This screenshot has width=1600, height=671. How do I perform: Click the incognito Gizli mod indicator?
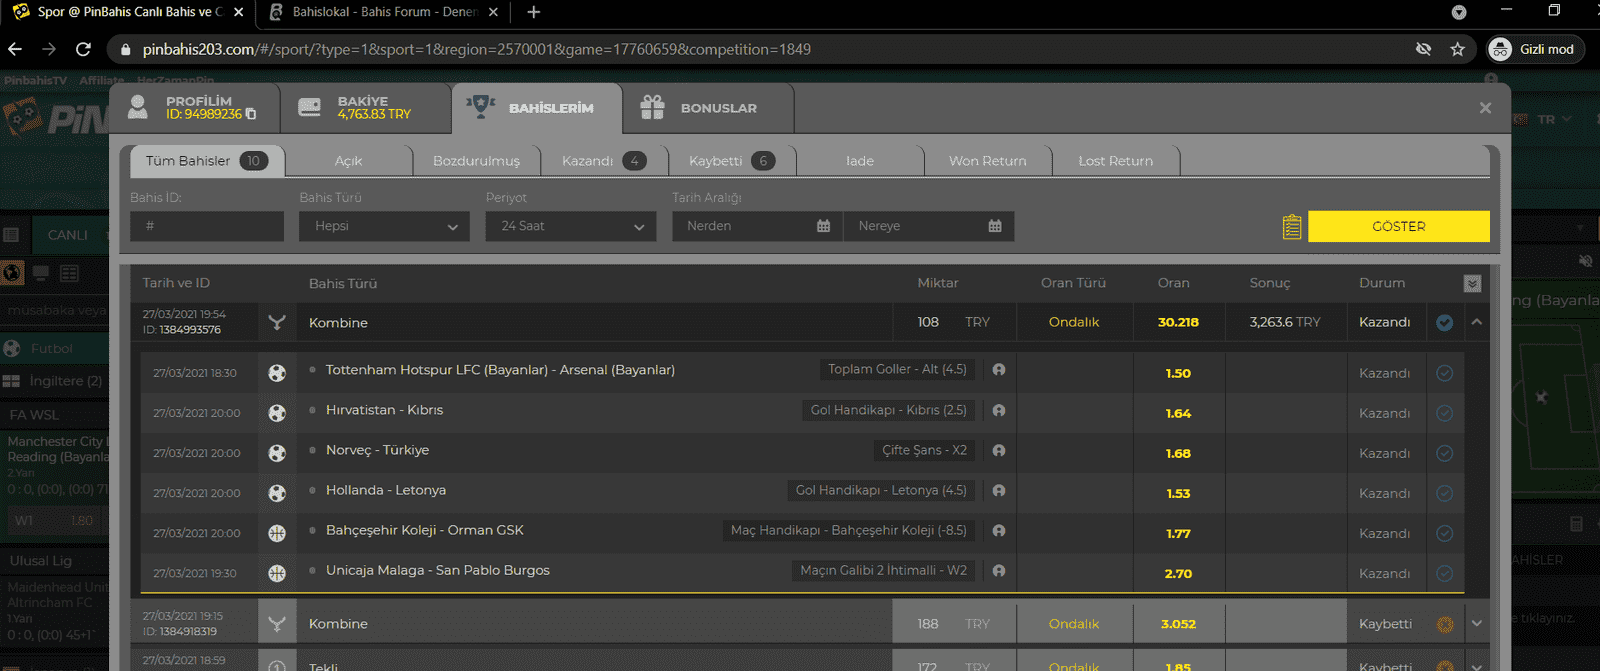[x=1535, y=49]
